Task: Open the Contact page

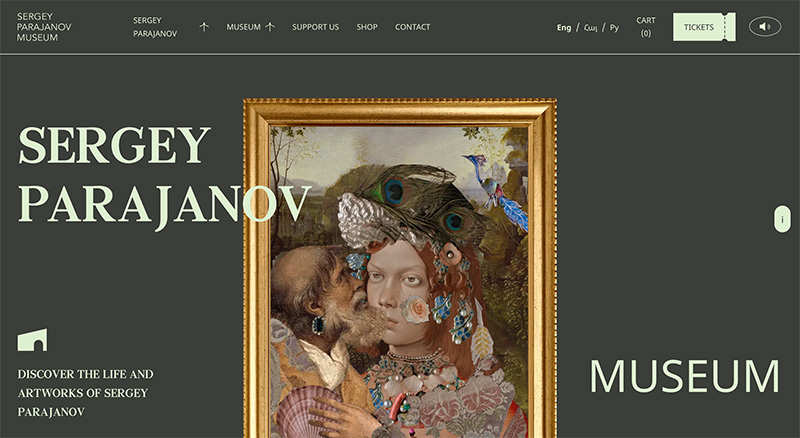Action: tap(412, 27)
